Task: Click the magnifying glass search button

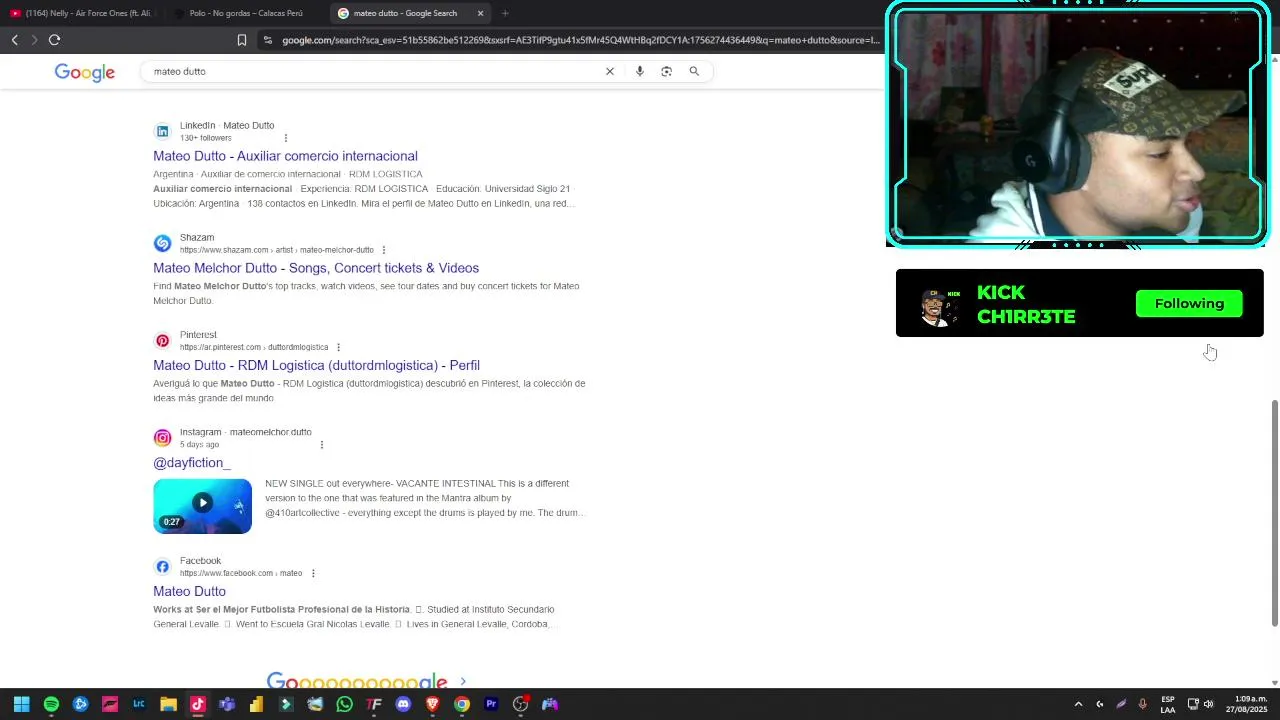Action: (694, 71)
